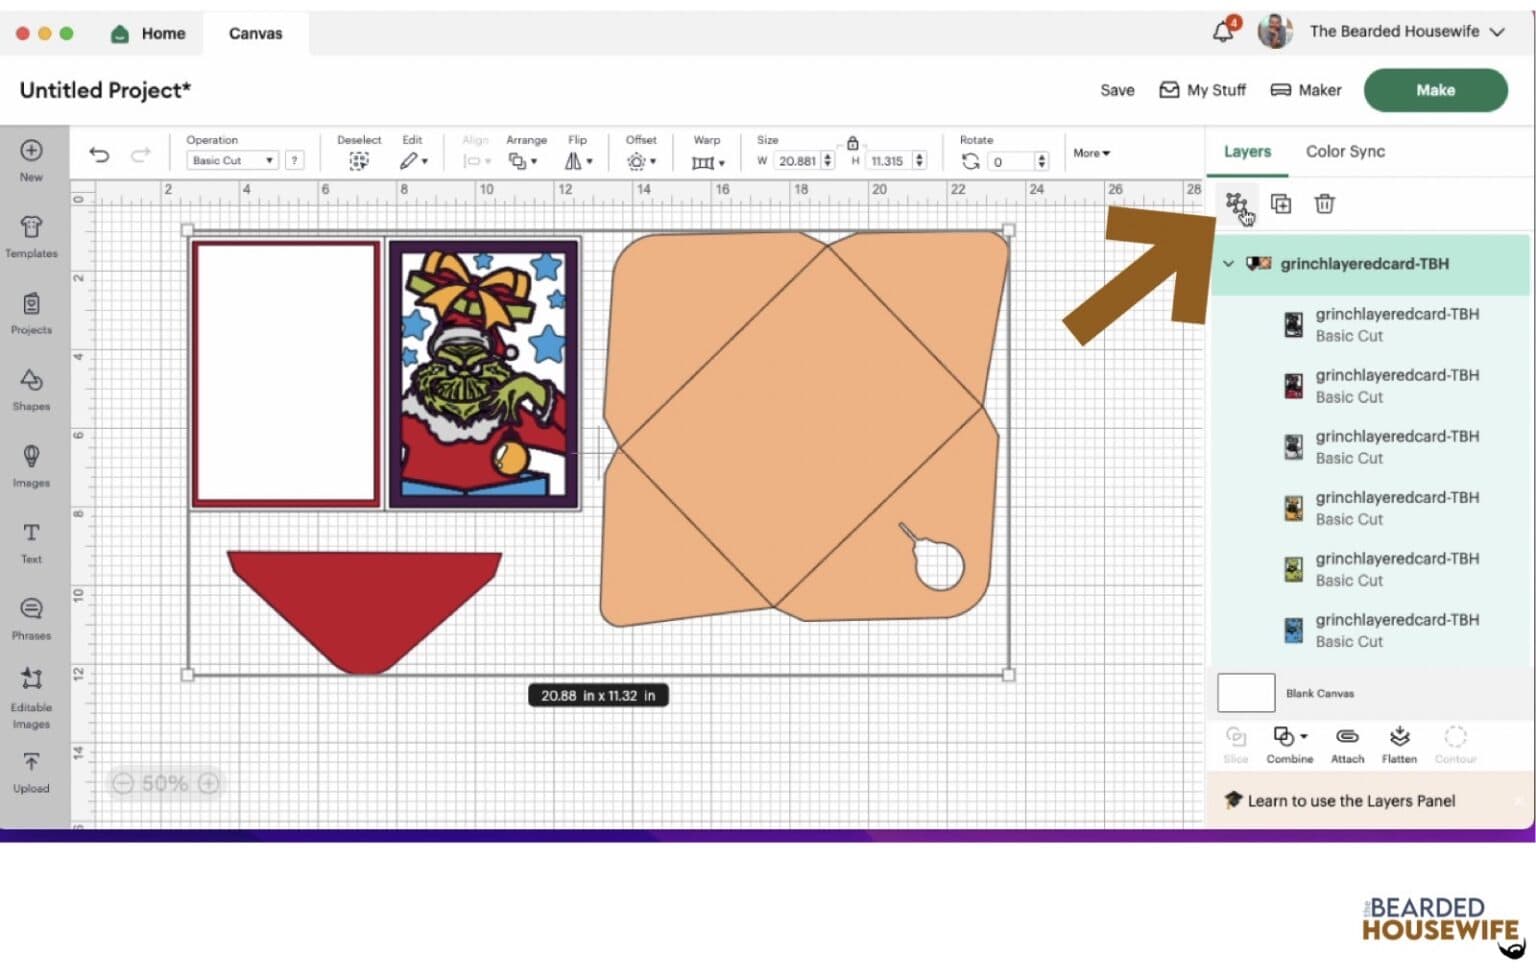This screenshot has width=1536, height=976.
Task: Click the green Make button
Action: [1435, 90]
